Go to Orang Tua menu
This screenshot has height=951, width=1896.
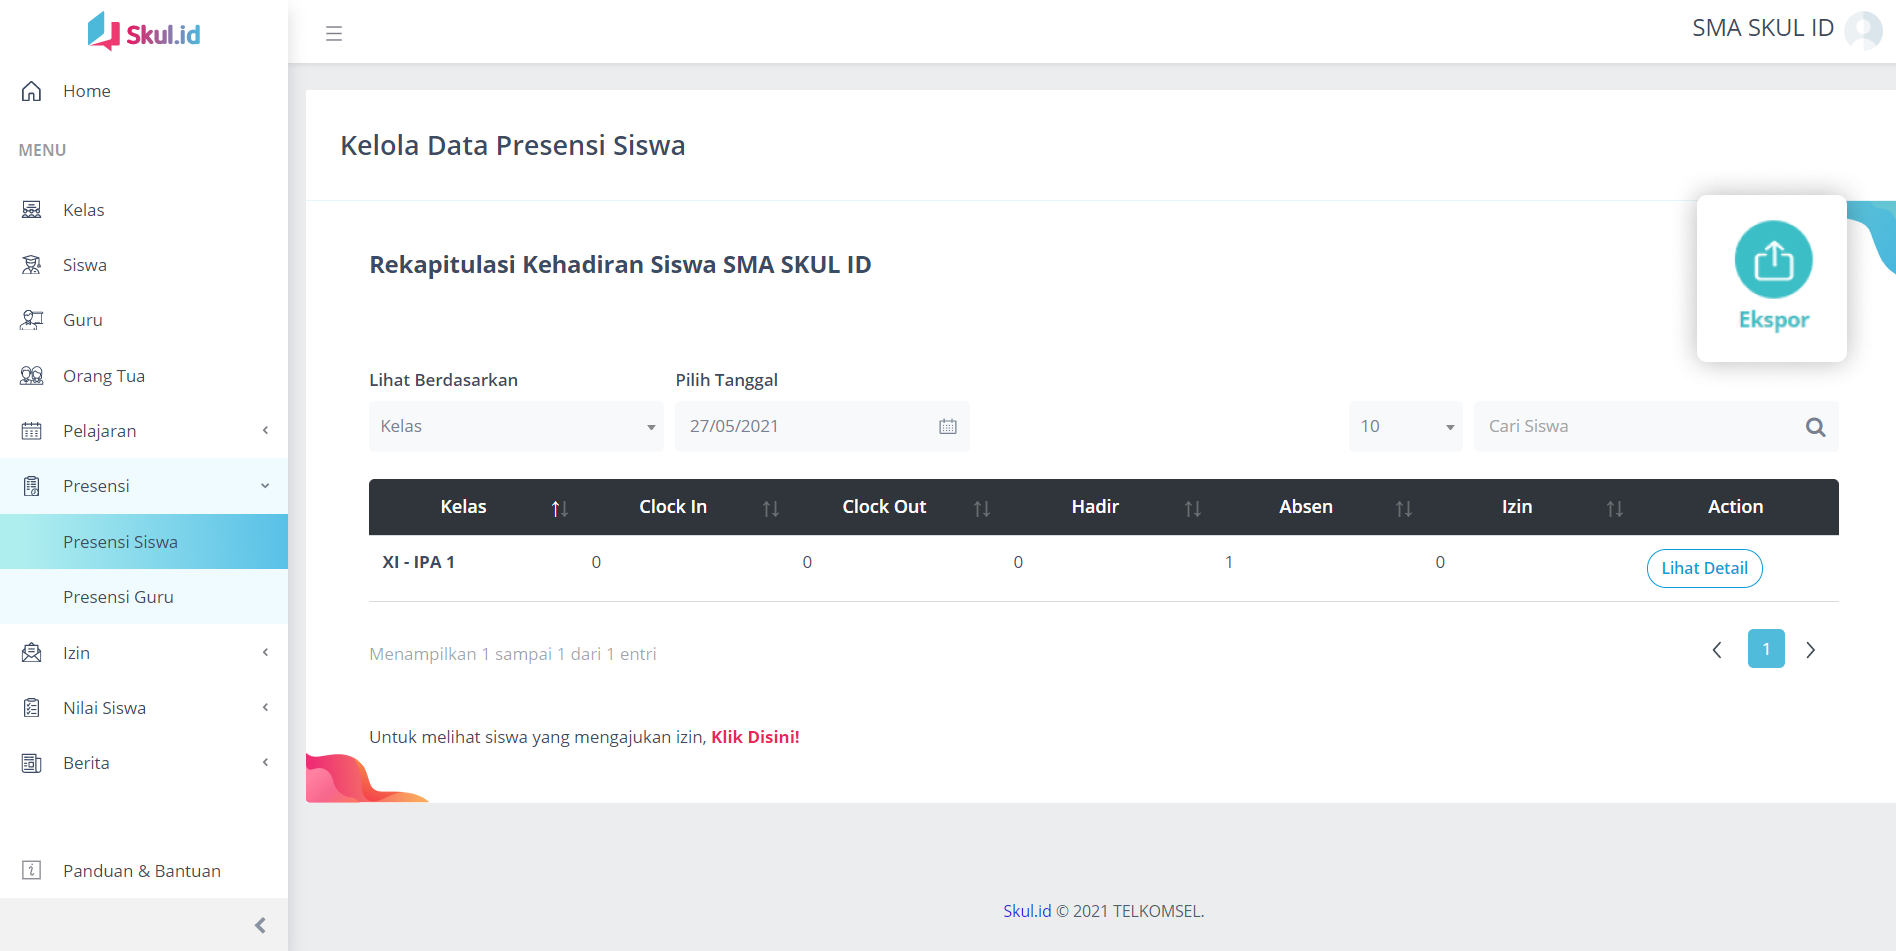click(x=104, y=376)
